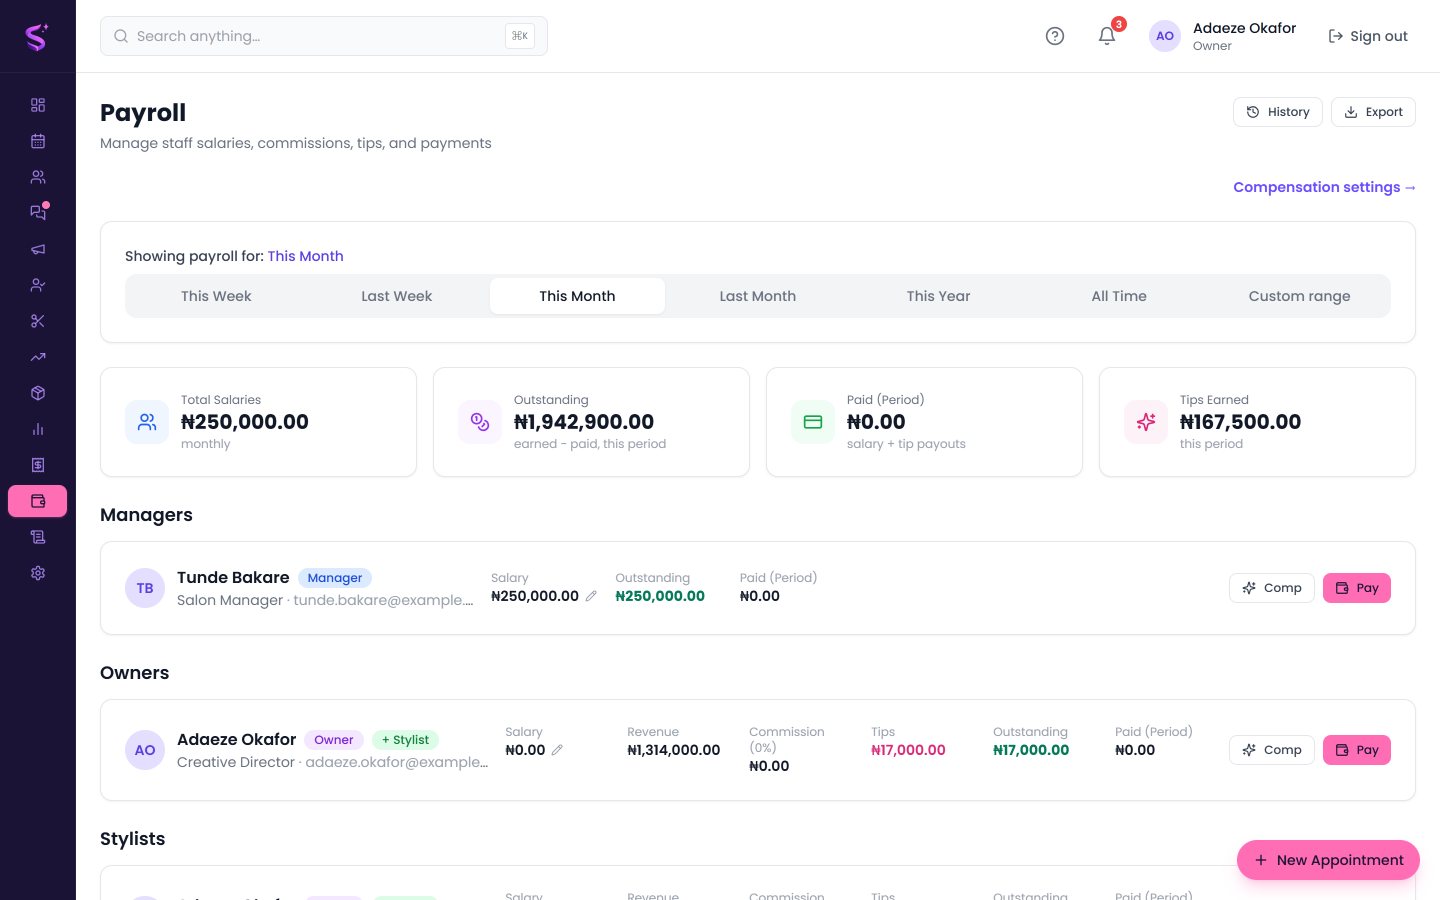The width and height of the screenshot is (1440, 900).
Task: Open Comp for Adaeze Okafor in Owners
Action: point(1271,750)
